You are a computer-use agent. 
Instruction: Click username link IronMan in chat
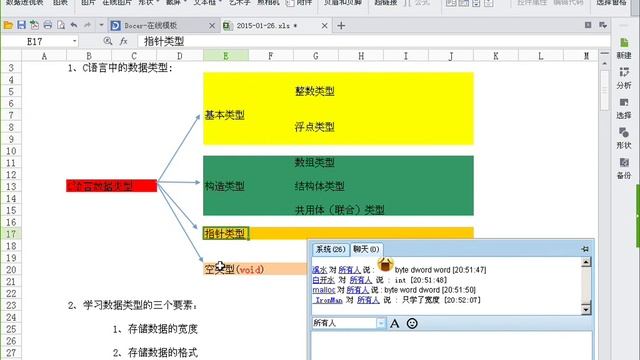[x=329, y=300]
